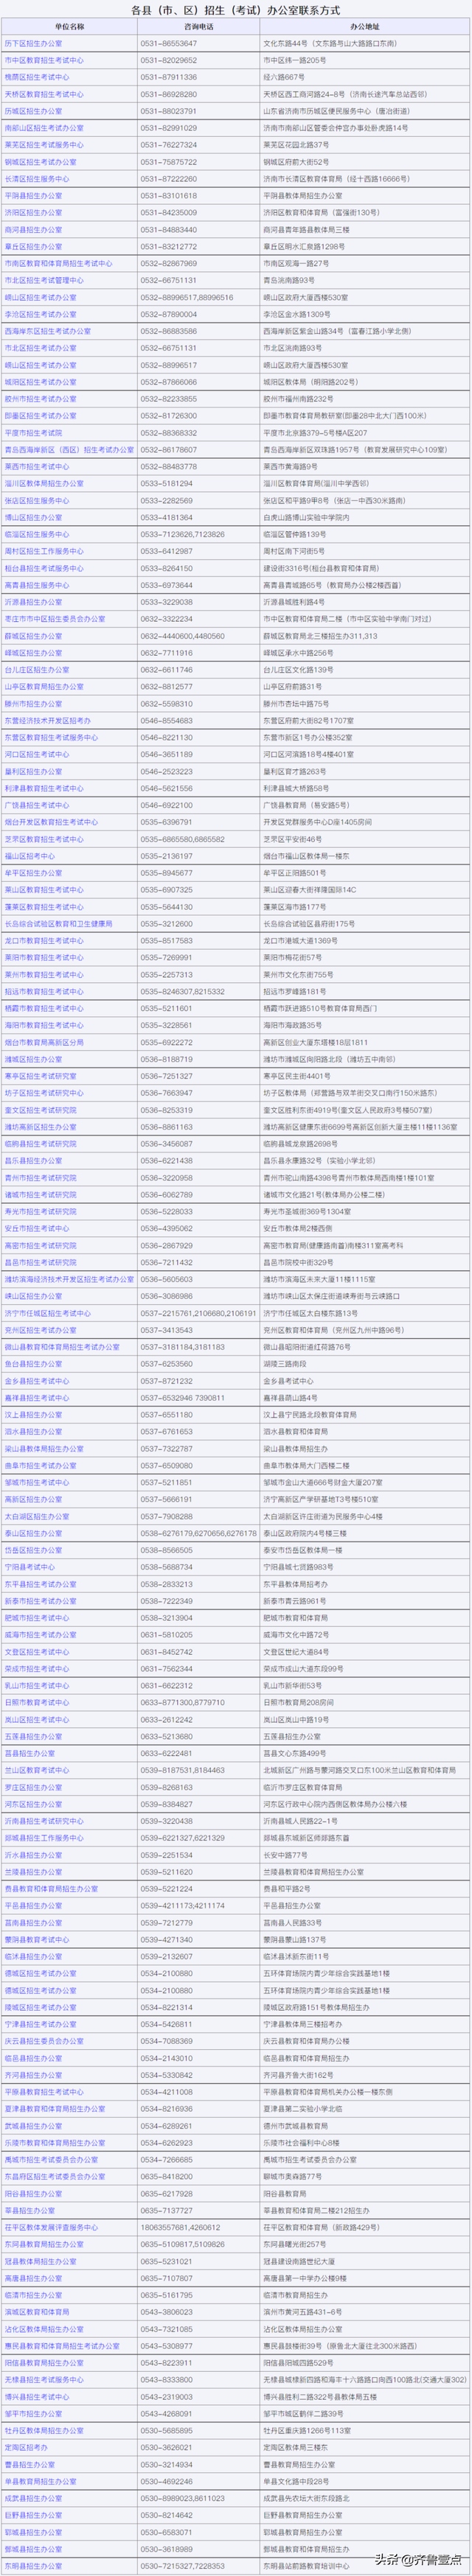Select the 博山区招生办公室 link
The width and height of the screenshot is (472, 2576).
click(x=33, y=517)
